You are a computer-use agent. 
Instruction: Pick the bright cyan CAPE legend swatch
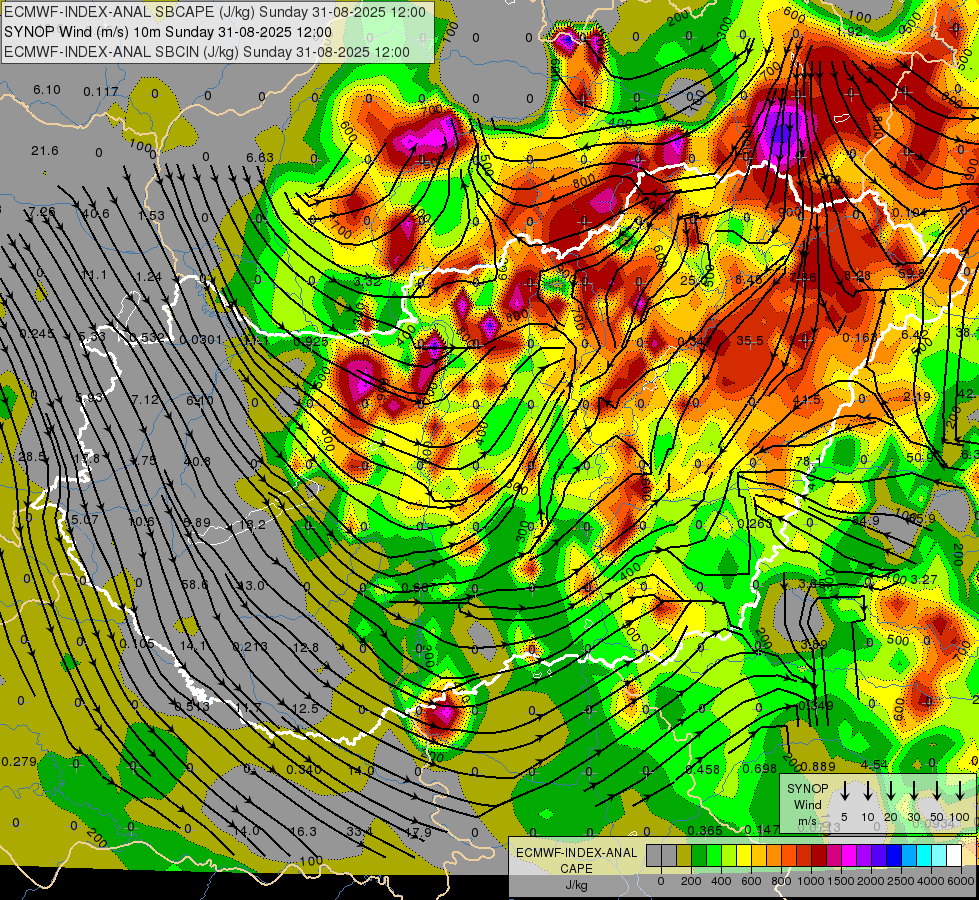click(x=923, y=856)
